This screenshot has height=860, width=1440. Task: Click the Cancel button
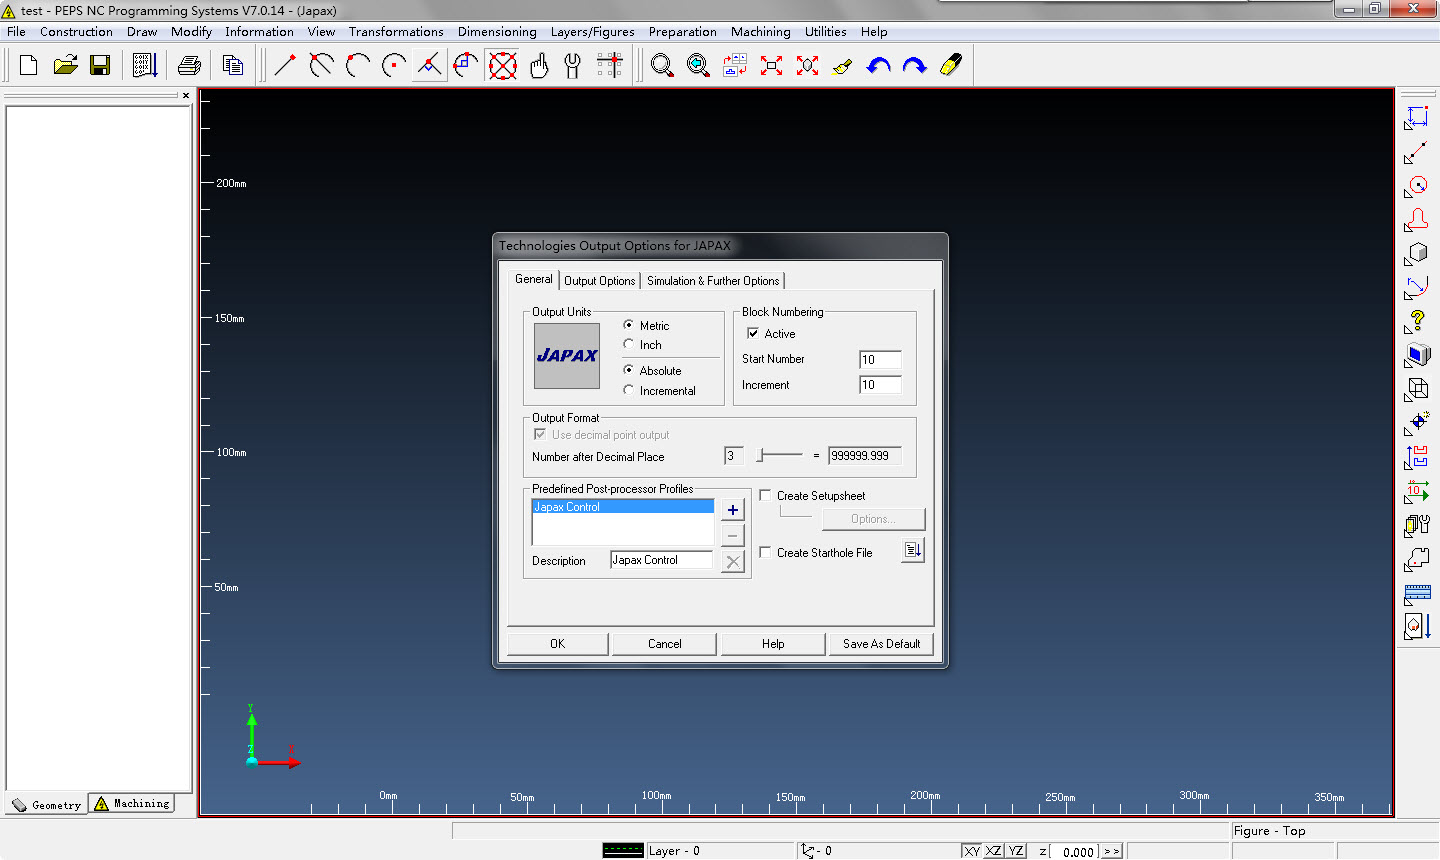coord(664,644)
